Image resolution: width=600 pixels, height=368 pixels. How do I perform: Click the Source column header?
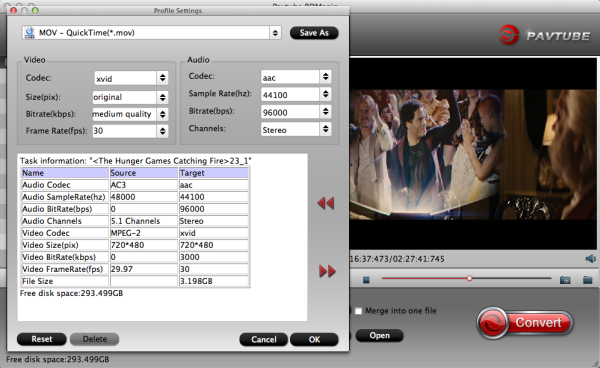[x=144, y=173]
